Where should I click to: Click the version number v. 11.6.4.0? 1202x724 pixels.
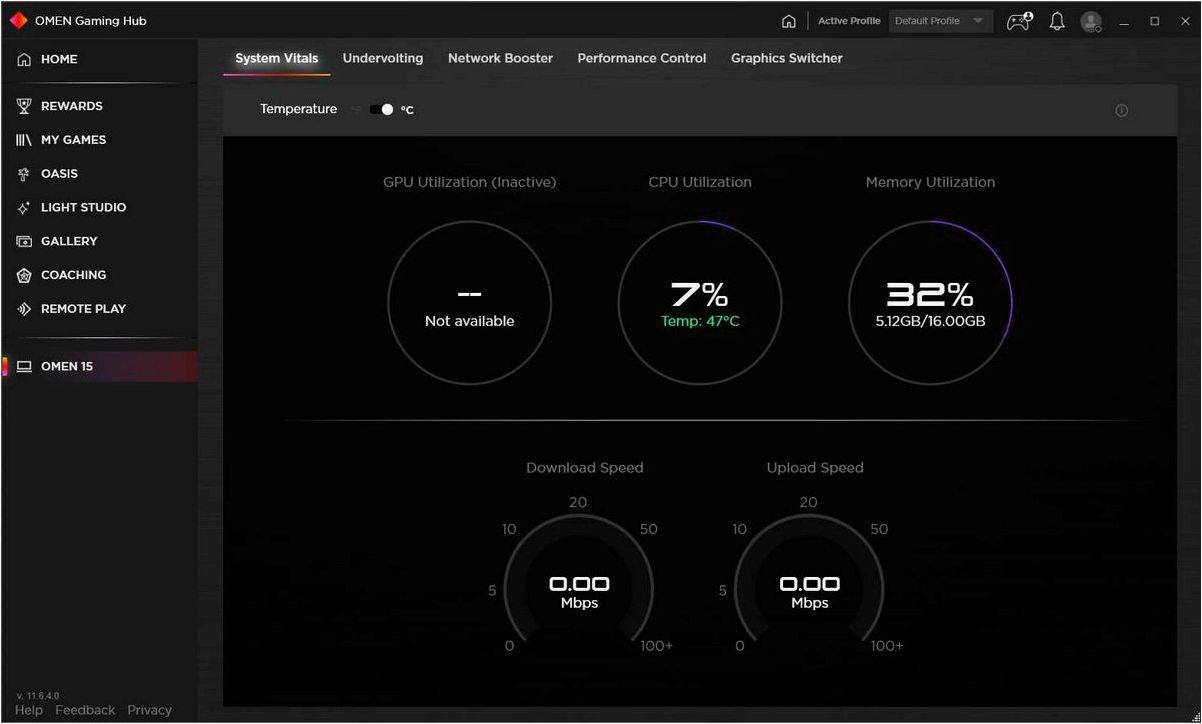pos(38,696)
